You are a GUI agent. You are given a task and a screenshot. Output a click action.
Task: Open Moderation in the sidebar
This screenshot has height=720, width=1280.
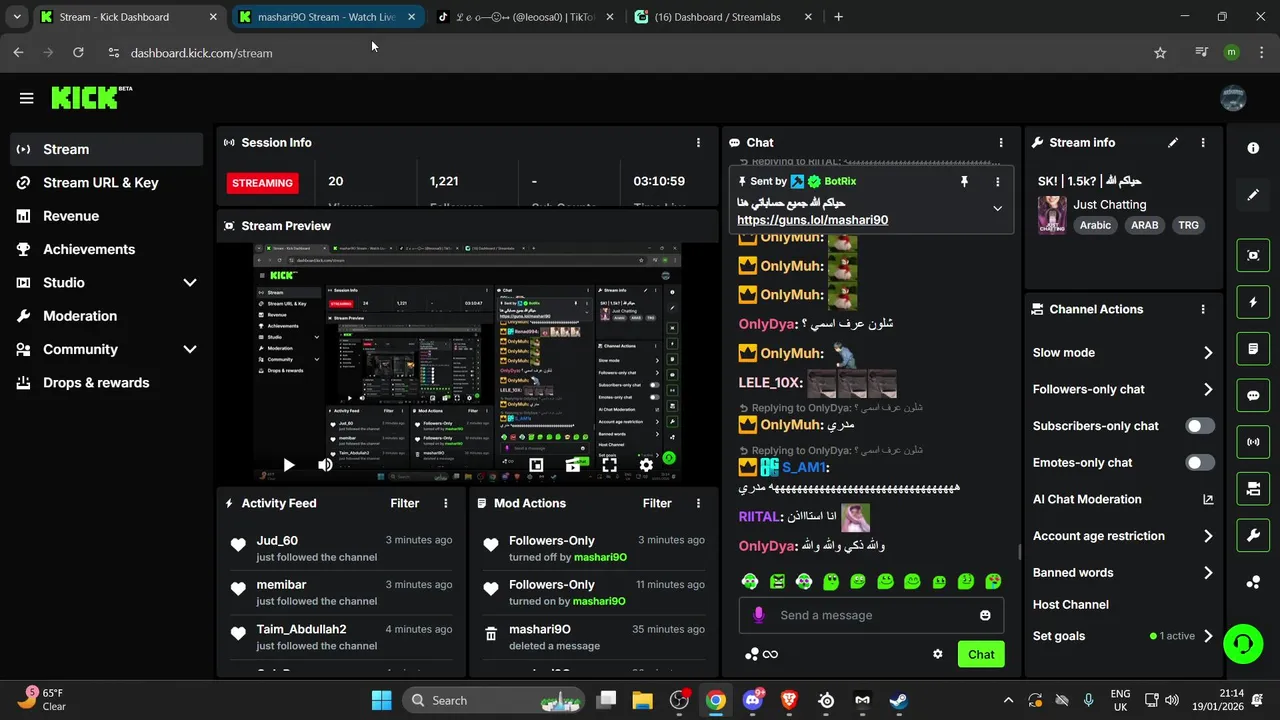click(107, 316)
